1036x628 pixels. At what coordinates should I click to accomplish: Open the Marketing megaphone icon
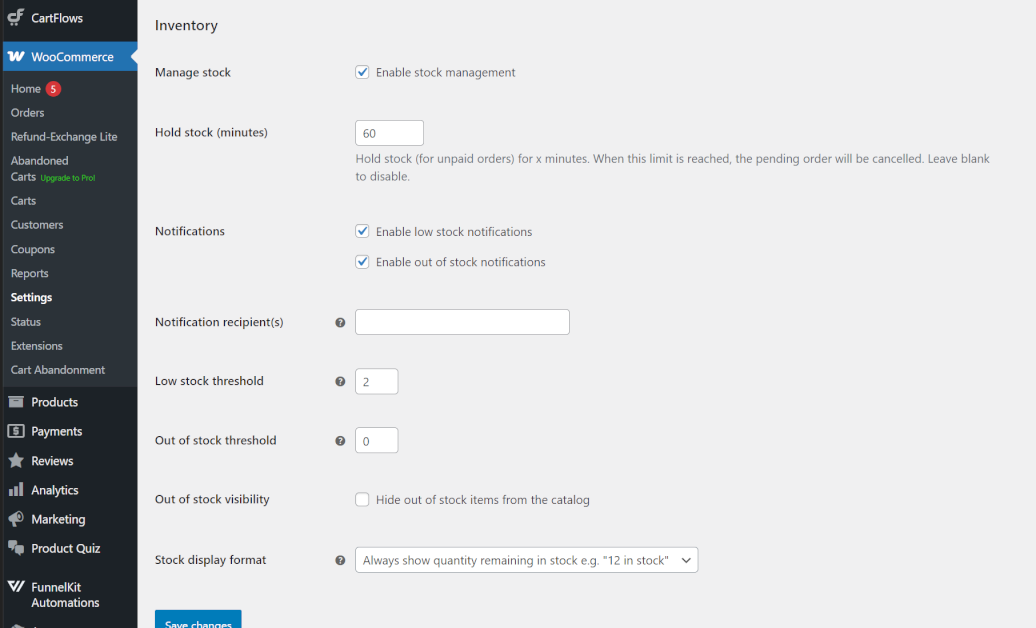coord(15,518)
